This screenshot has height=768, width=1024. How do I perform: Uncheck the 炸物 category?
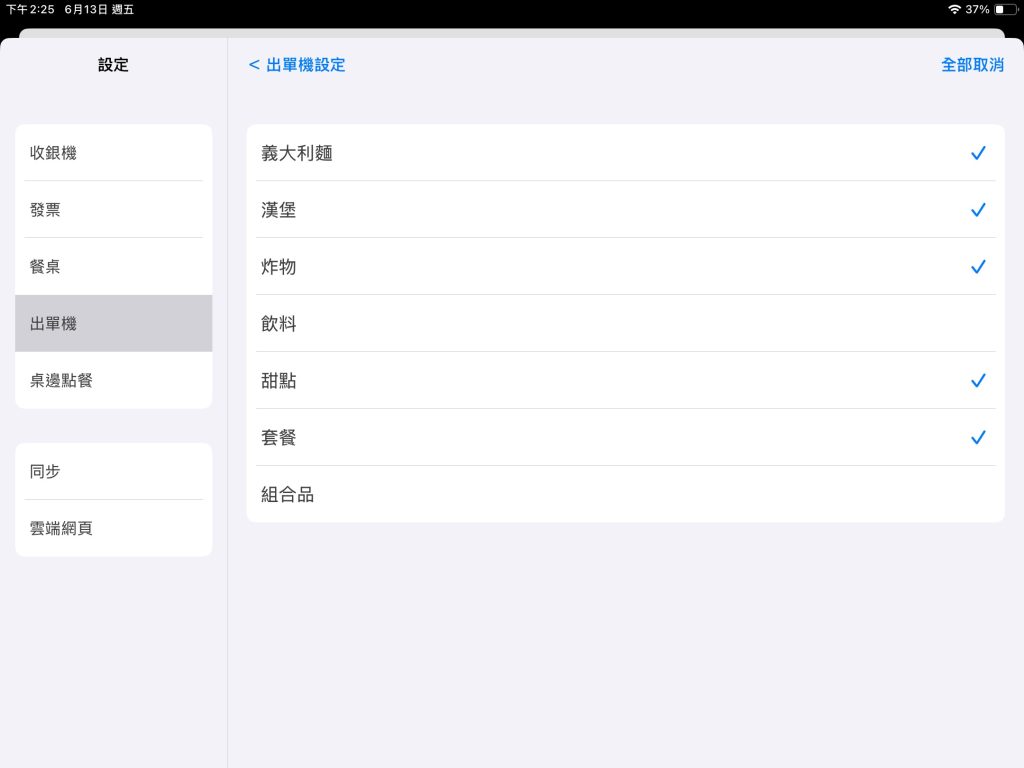[x=626, y=266]
